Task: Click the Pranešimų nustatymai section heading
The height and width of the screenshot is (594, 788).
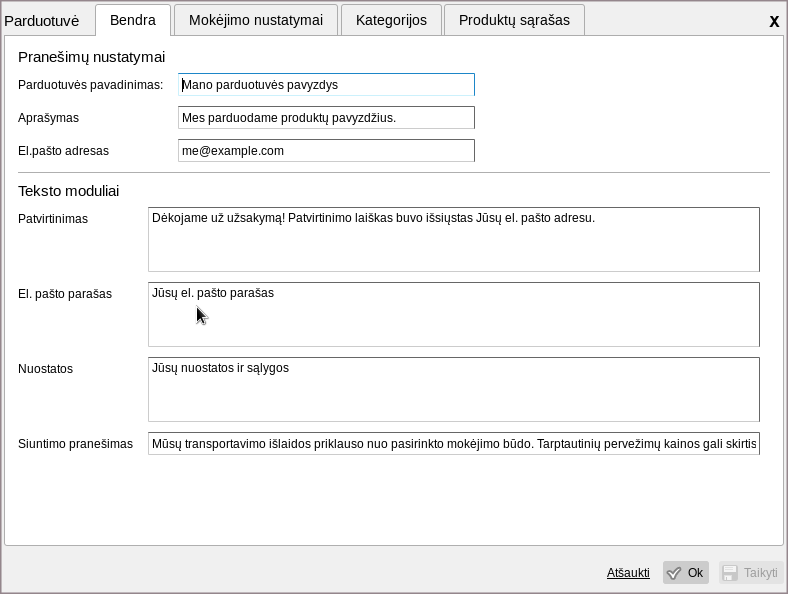Action: pyautogui.click(x=91, y=57)
